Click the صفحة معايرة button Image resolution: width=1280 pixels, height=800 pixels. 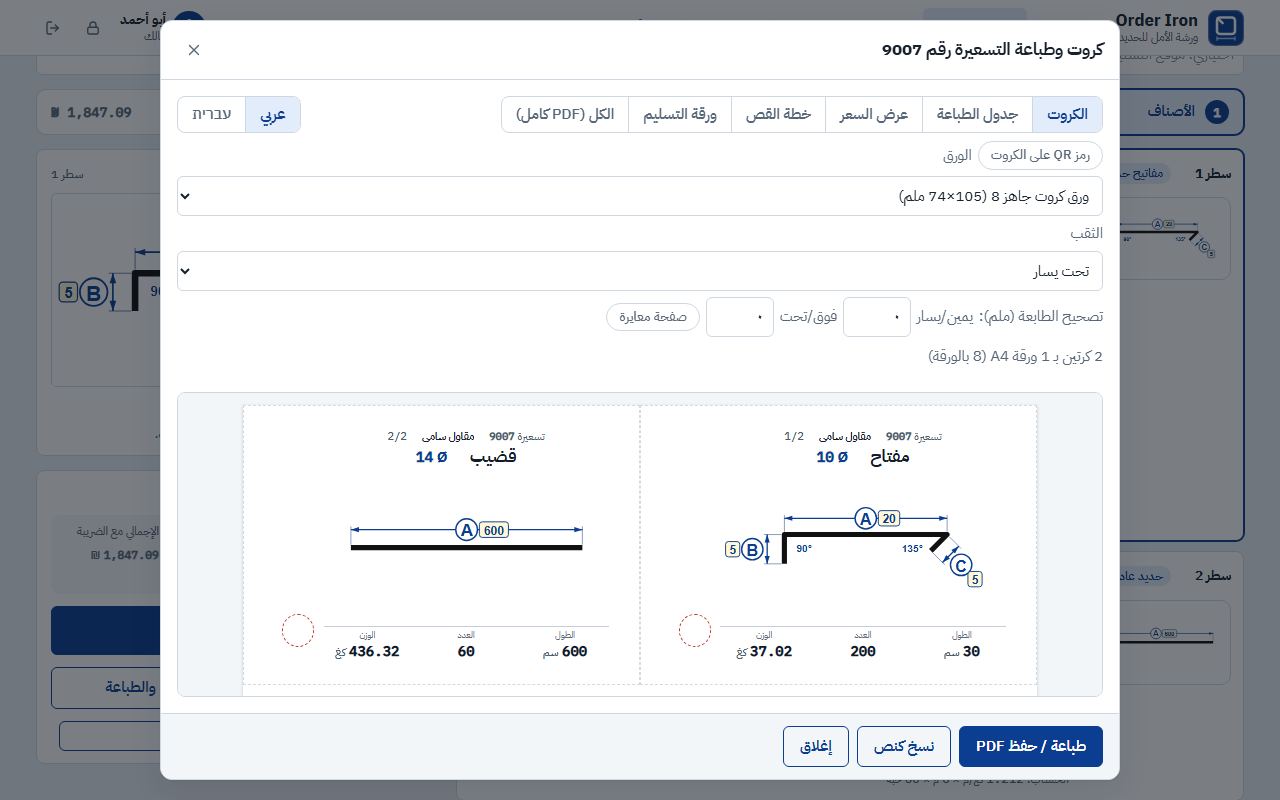(x=653, y=317)
